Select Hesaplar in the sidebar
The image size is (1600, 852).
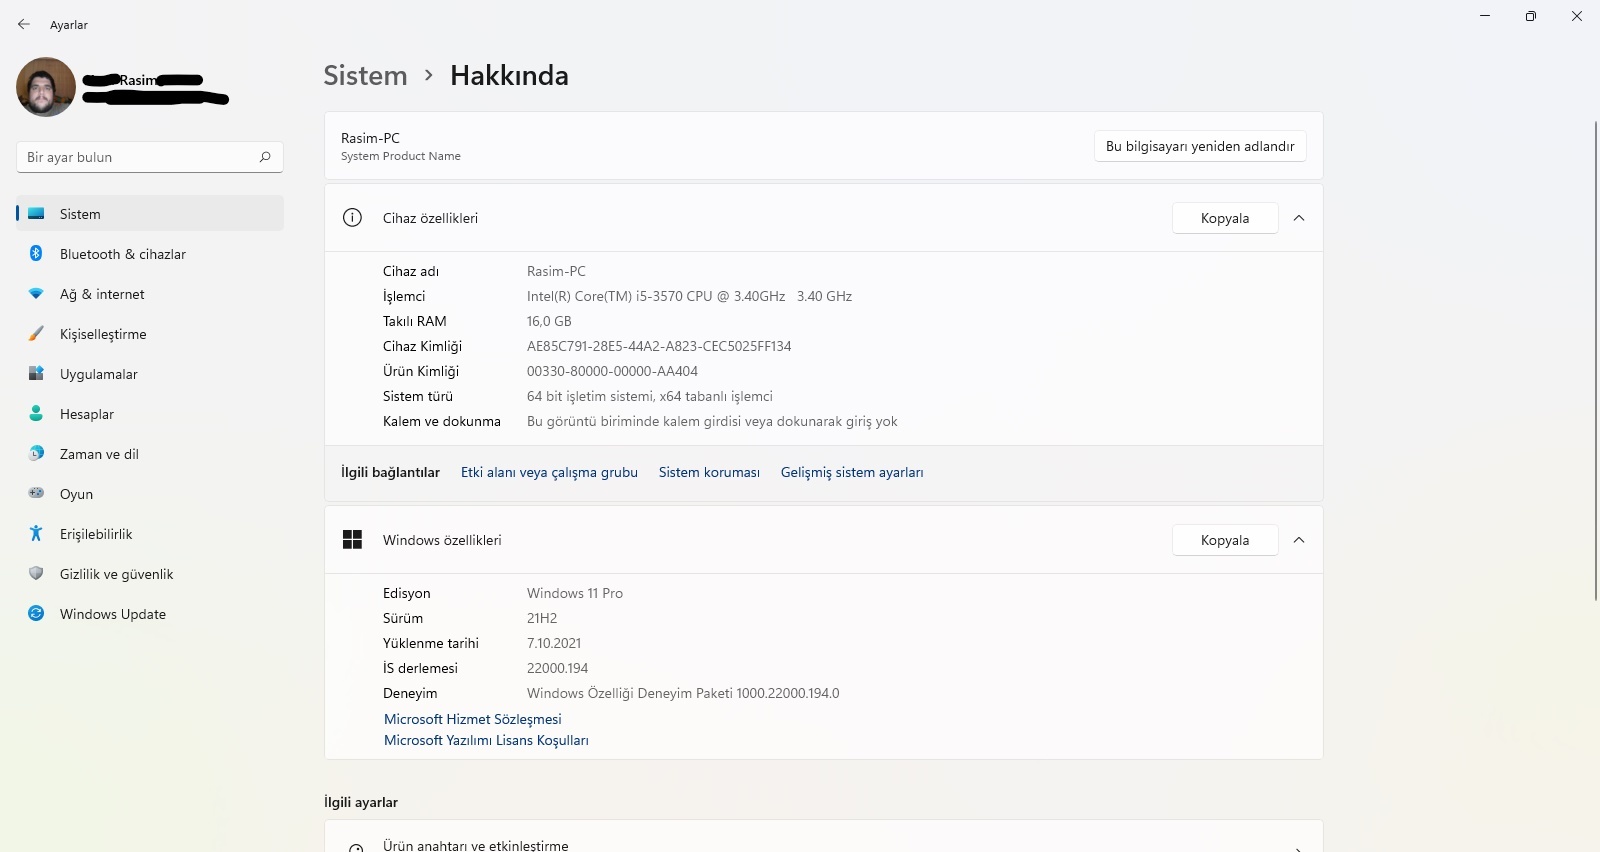pos(150,414)
